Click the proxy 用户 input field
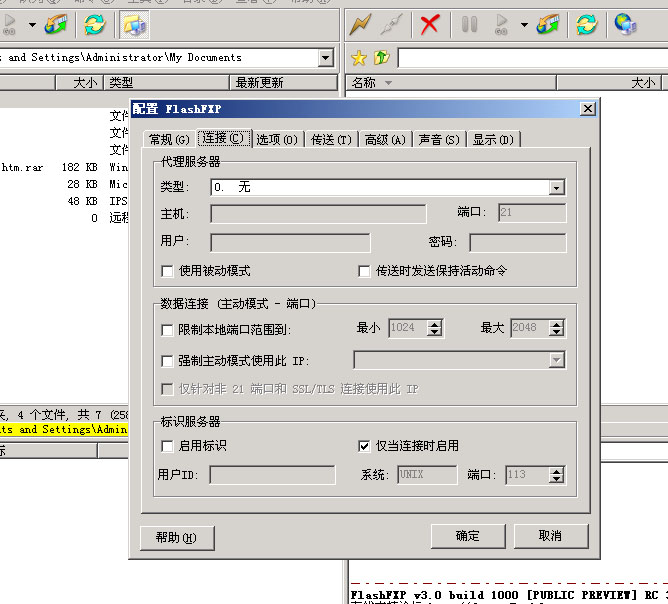The height and width of the screenshot is (604, 668). tap(290, 242)
